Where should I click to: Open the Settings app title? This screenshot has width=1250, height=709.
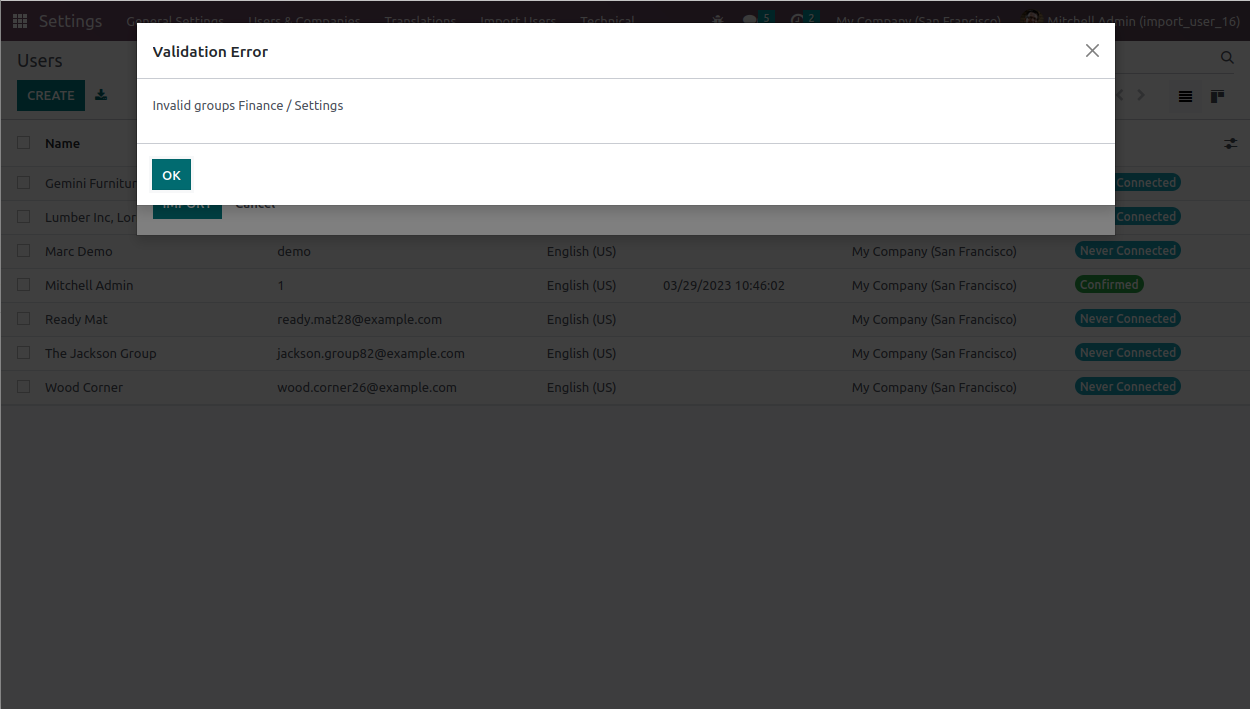[x=70, y=21]
